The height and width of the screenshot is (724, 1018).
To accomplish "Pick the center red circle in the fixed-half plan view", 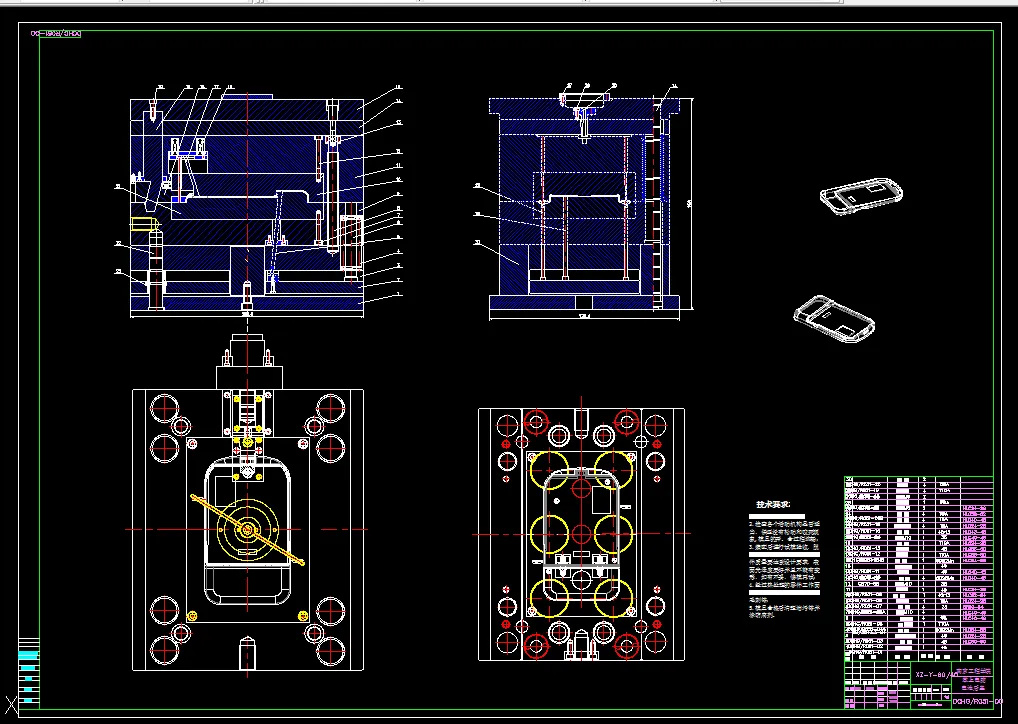I will (x=580, y=534).
